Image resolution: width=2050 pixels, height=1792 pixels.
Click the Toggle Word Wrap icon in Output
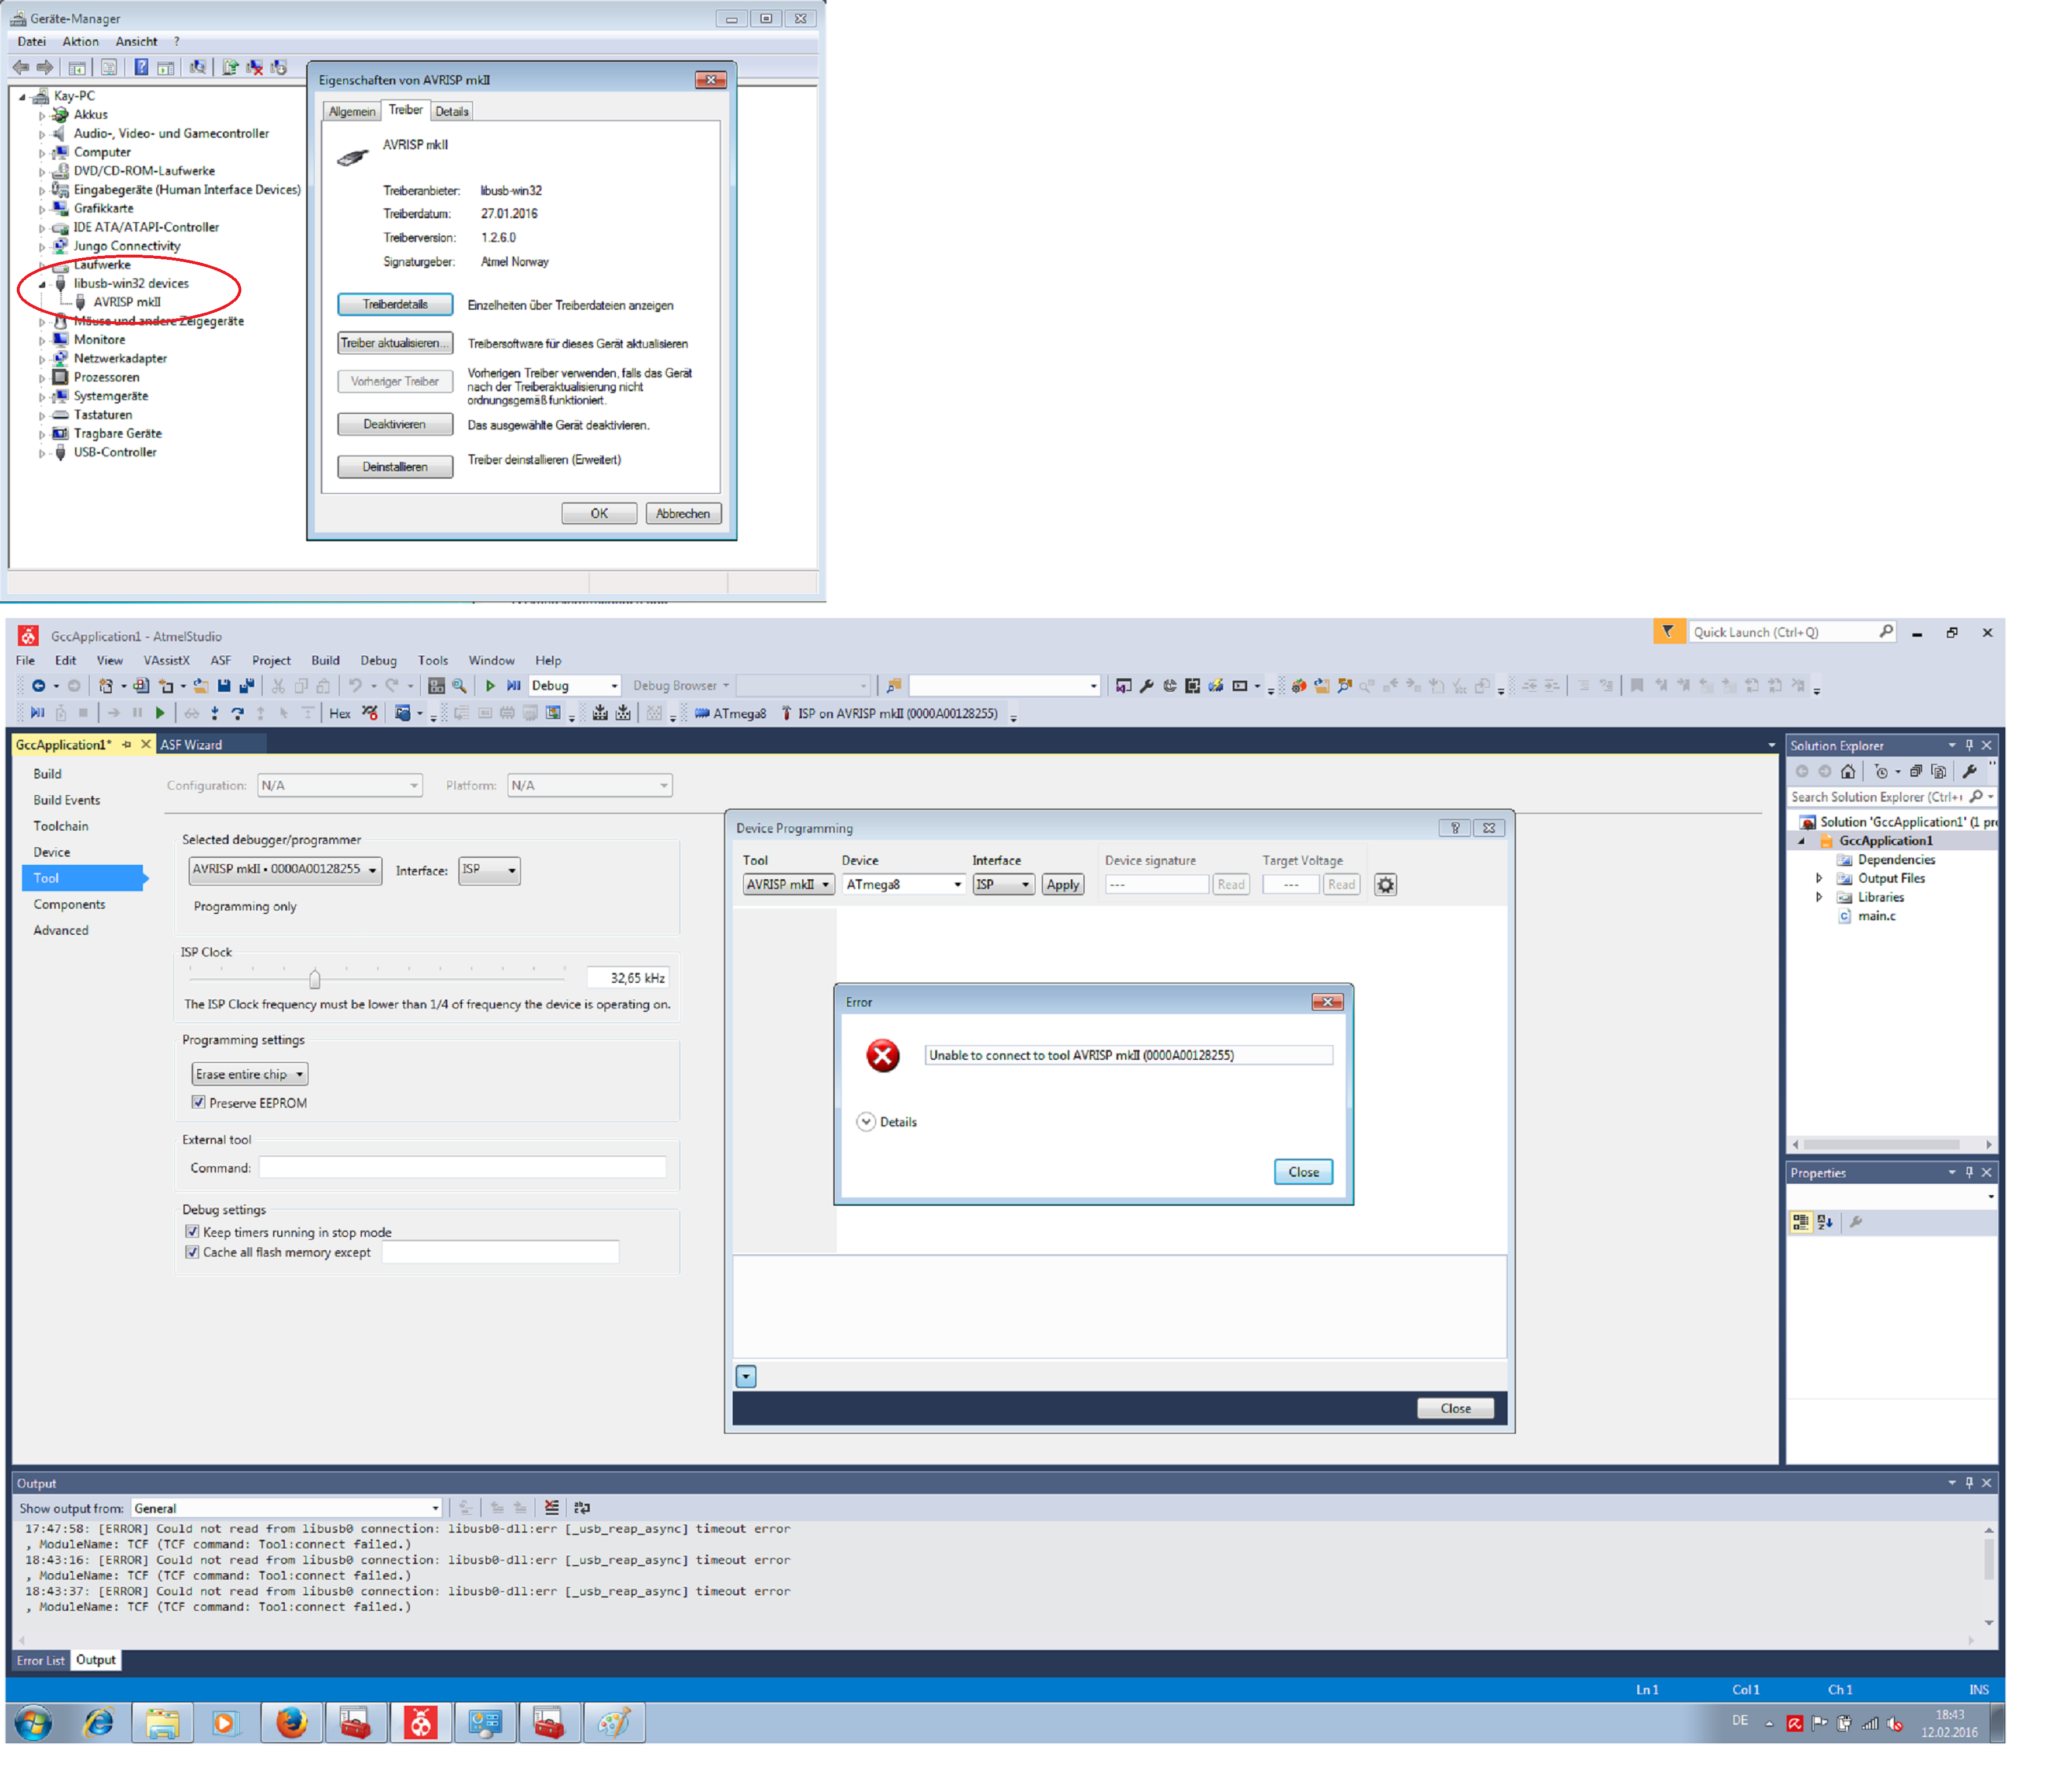pyautogui.click(x=582, y=1508)
